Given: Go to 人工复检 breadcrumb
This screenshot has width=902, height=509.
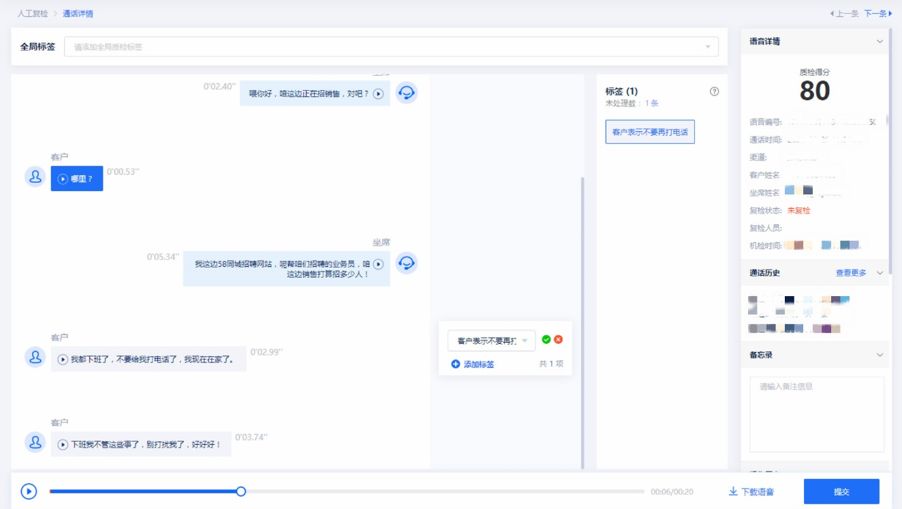Looking at the screenshot, I should [33, 14].
